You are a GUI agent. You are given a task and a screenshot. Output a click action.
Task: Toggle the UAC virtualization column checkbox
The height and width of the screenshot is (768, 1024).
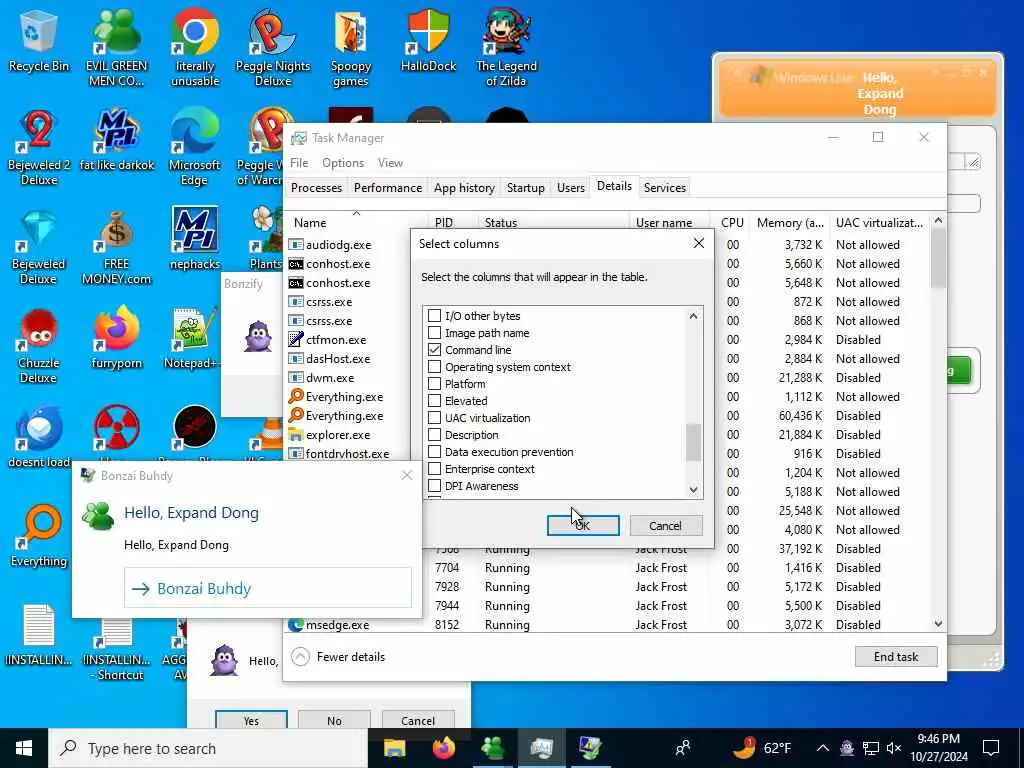(x=434, y=417)
